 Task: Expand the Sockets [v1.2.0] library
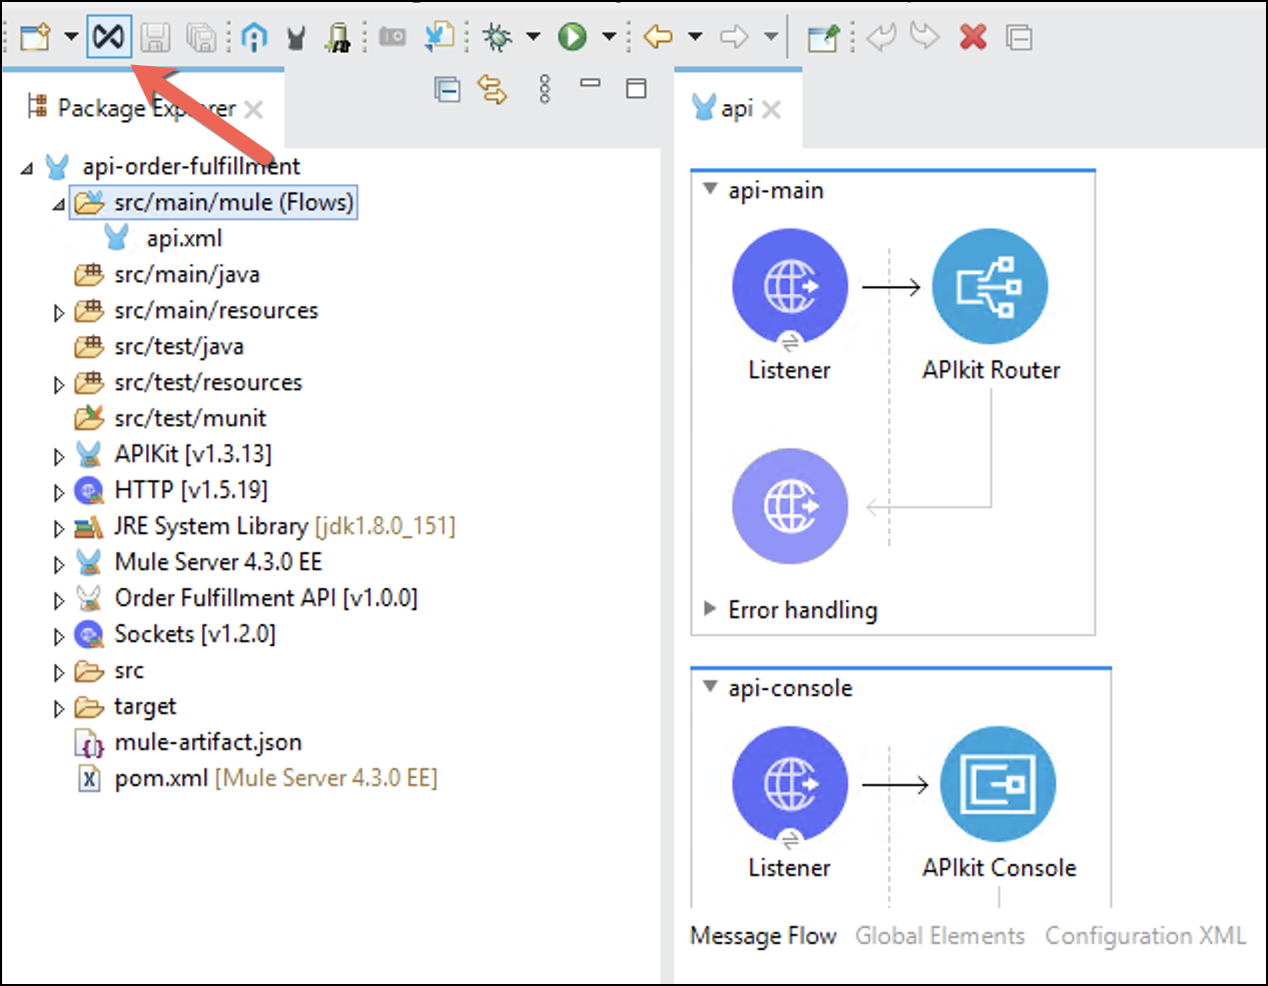pos(59,637)
